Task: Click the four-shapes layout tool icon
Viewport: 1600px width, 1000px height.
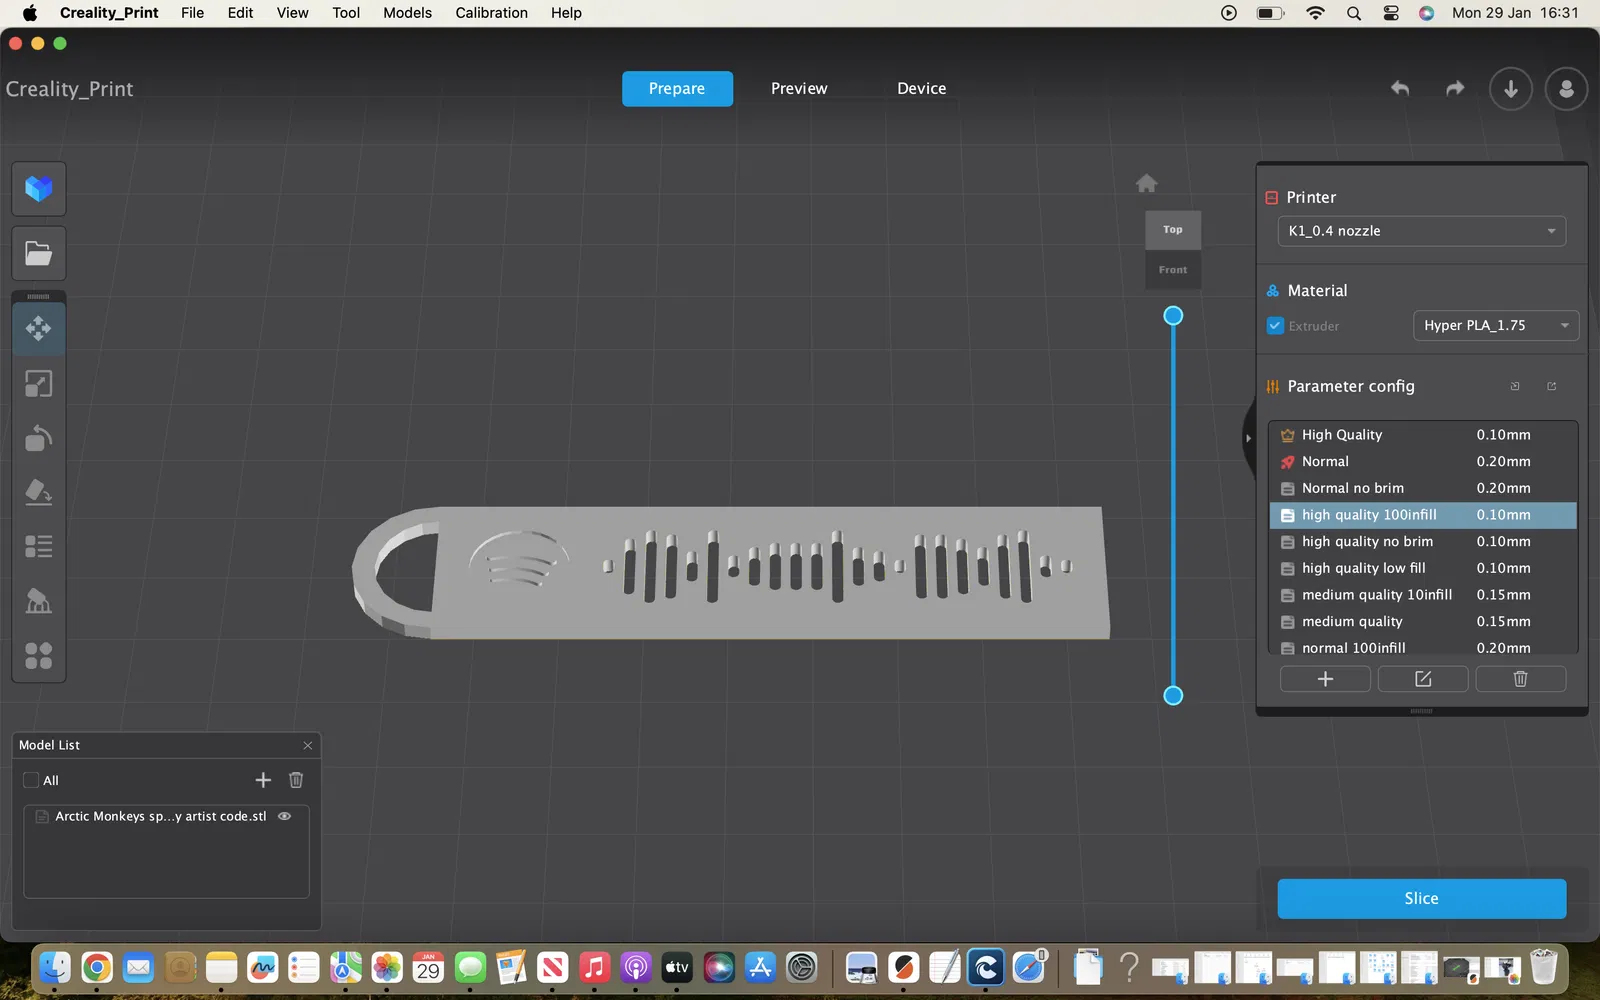Action: click(x=39, y=655)
